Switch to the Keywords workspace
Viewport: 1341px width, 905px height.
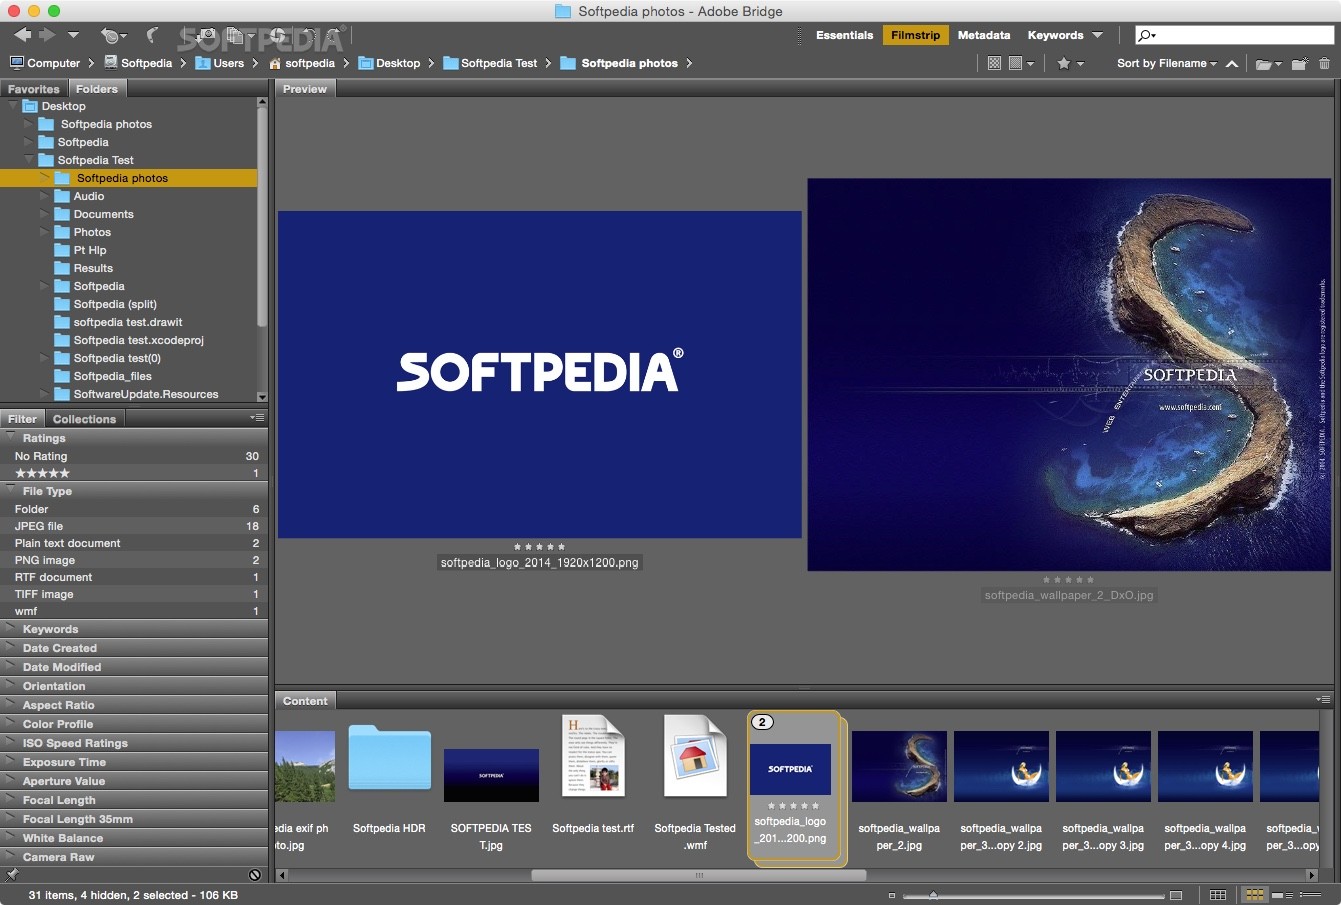click(x=1055, y=35)
